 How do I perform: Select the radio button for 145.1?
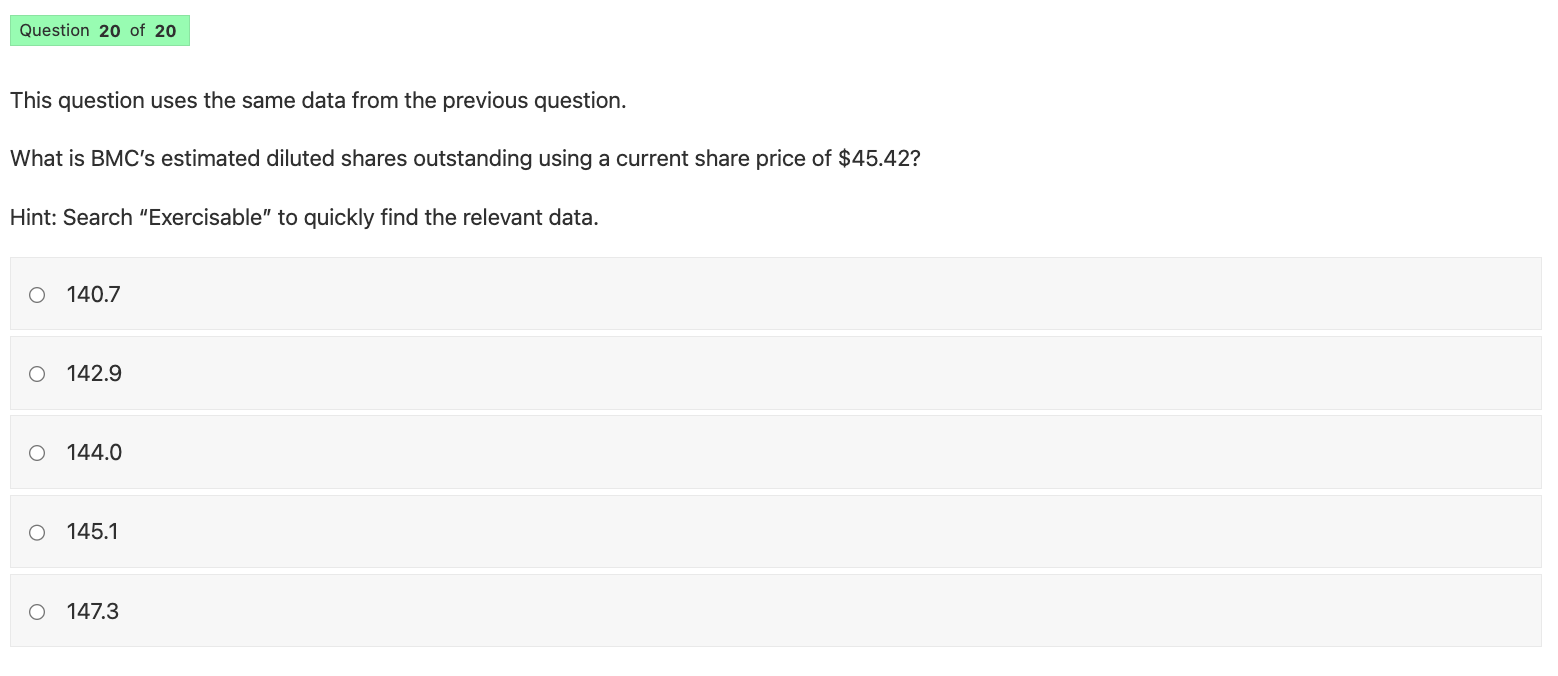point(37,532)
